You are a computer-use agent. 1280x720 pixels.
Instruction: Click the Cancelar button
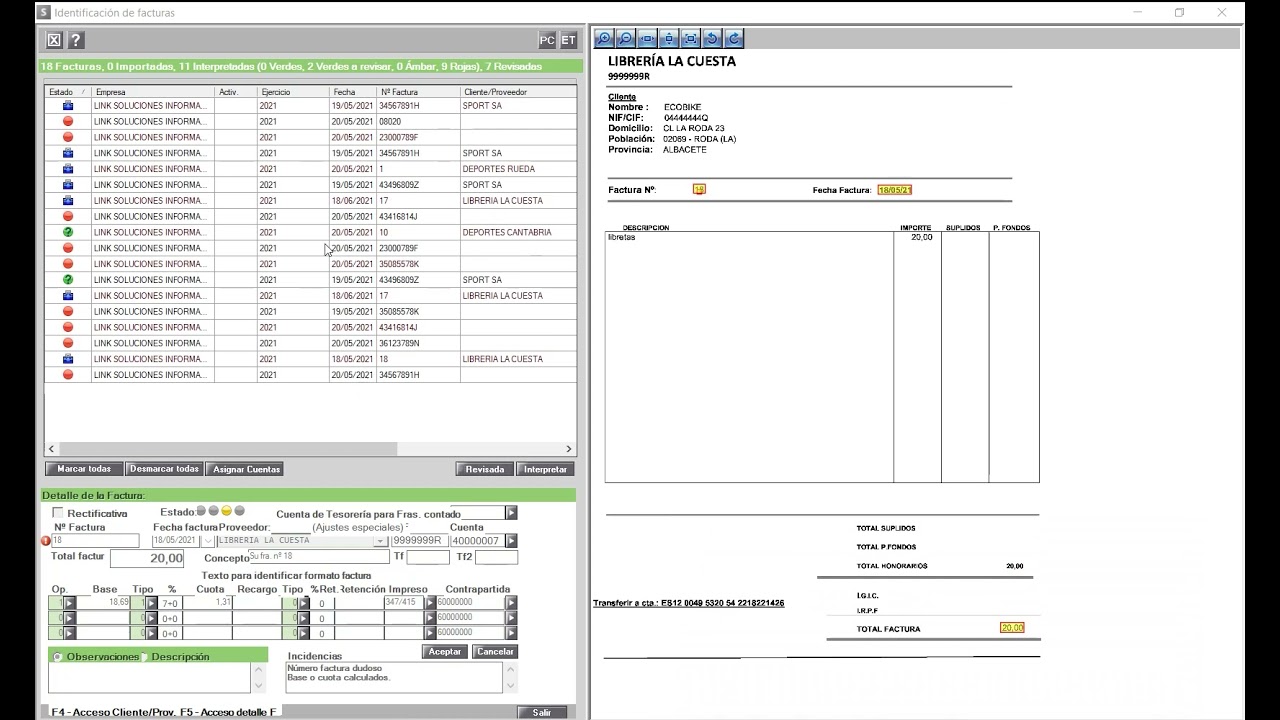tap(495, 652)
